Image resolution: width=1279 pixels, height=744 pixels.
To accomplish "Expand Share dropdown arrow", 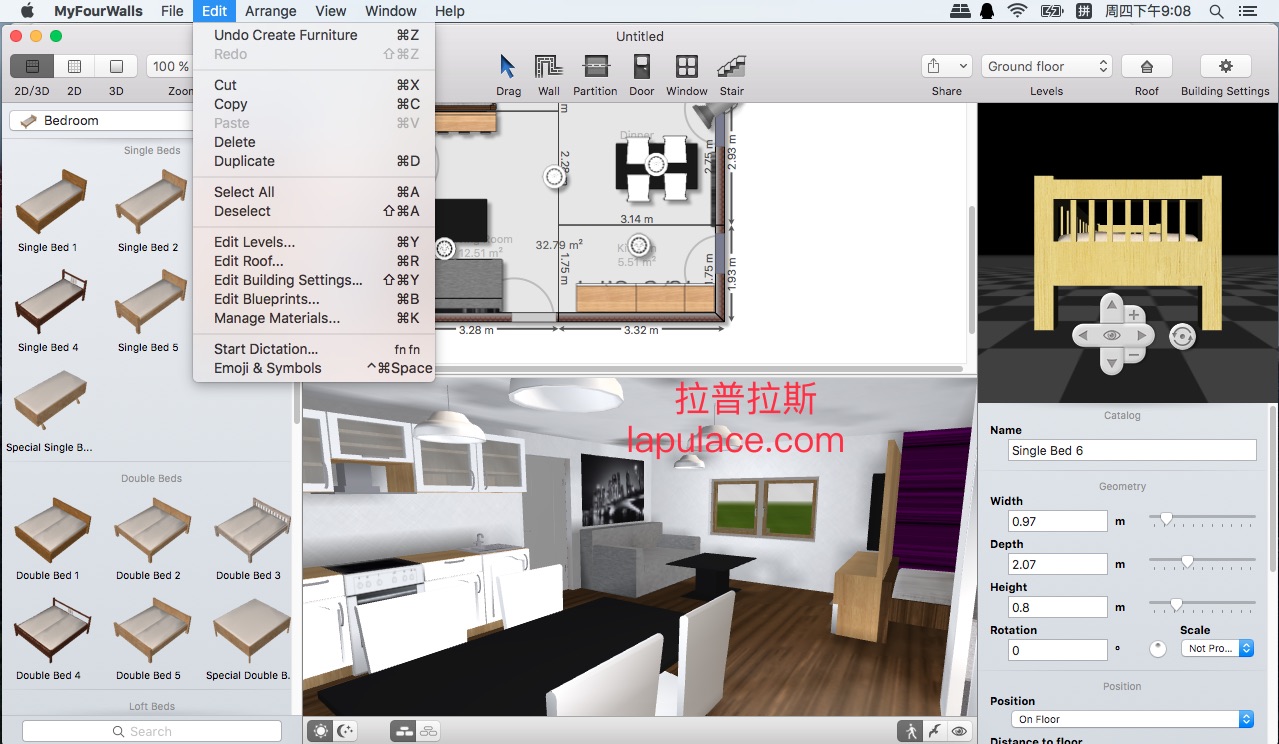I will pos(964,66).
